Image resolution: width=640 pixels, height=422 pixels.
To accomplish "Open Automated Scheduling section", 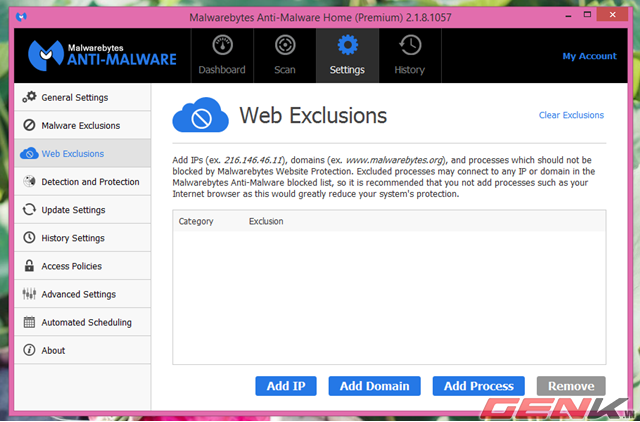I will (x=82, y=322).
